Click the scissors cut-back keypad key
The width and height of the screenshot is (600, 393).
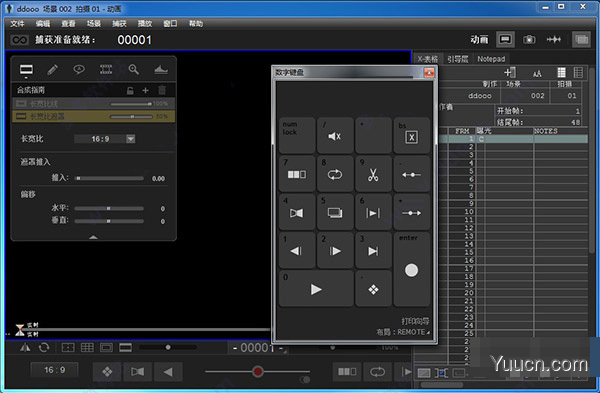(x=373, y=173)
